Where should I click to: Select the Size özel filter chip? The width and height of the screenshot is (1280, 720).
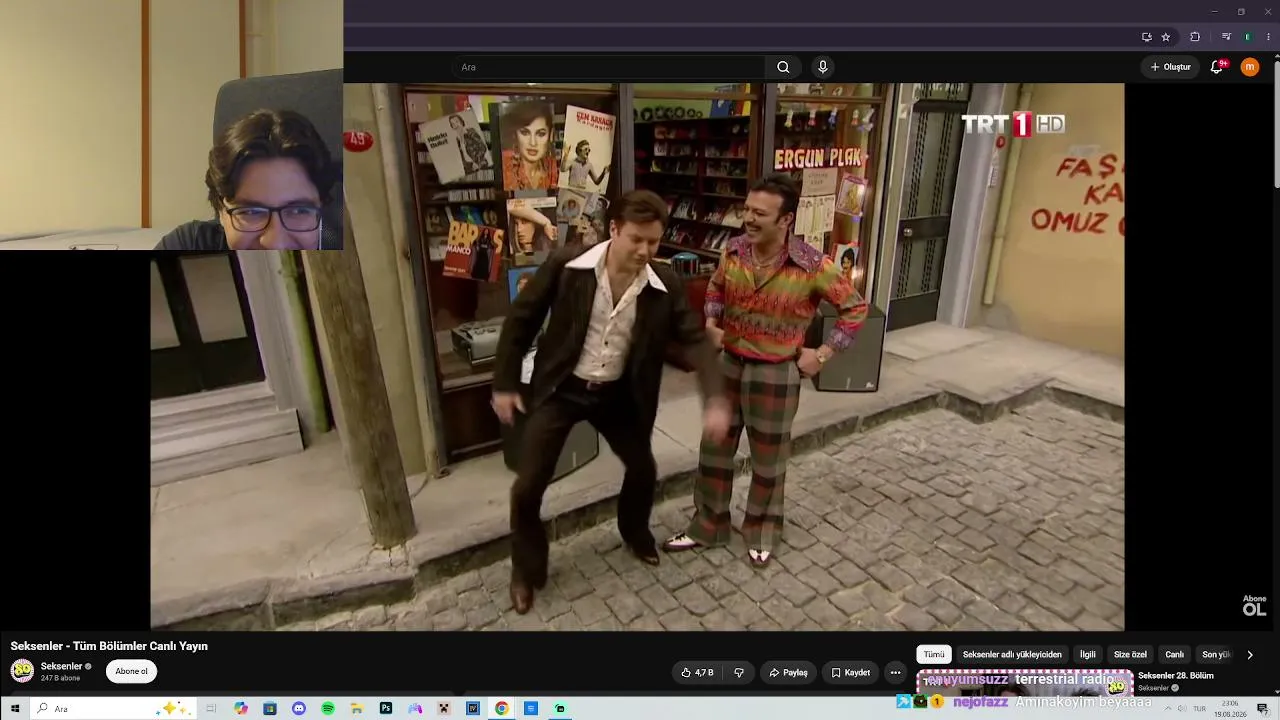1130,655
